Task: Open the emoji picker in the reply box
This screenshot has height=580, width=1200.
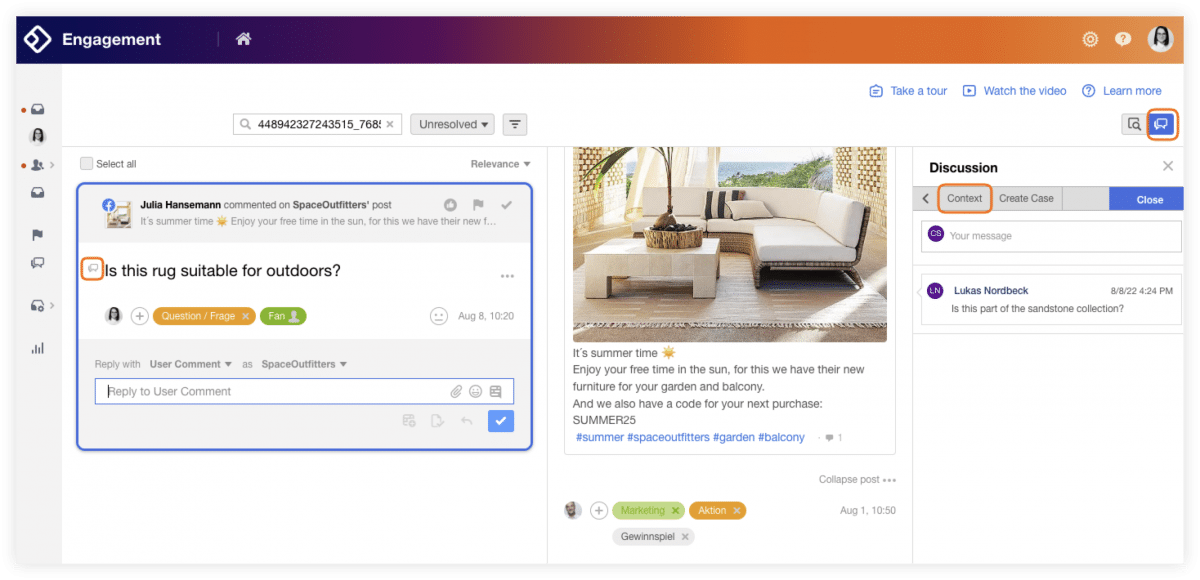Action: [476, 391]
